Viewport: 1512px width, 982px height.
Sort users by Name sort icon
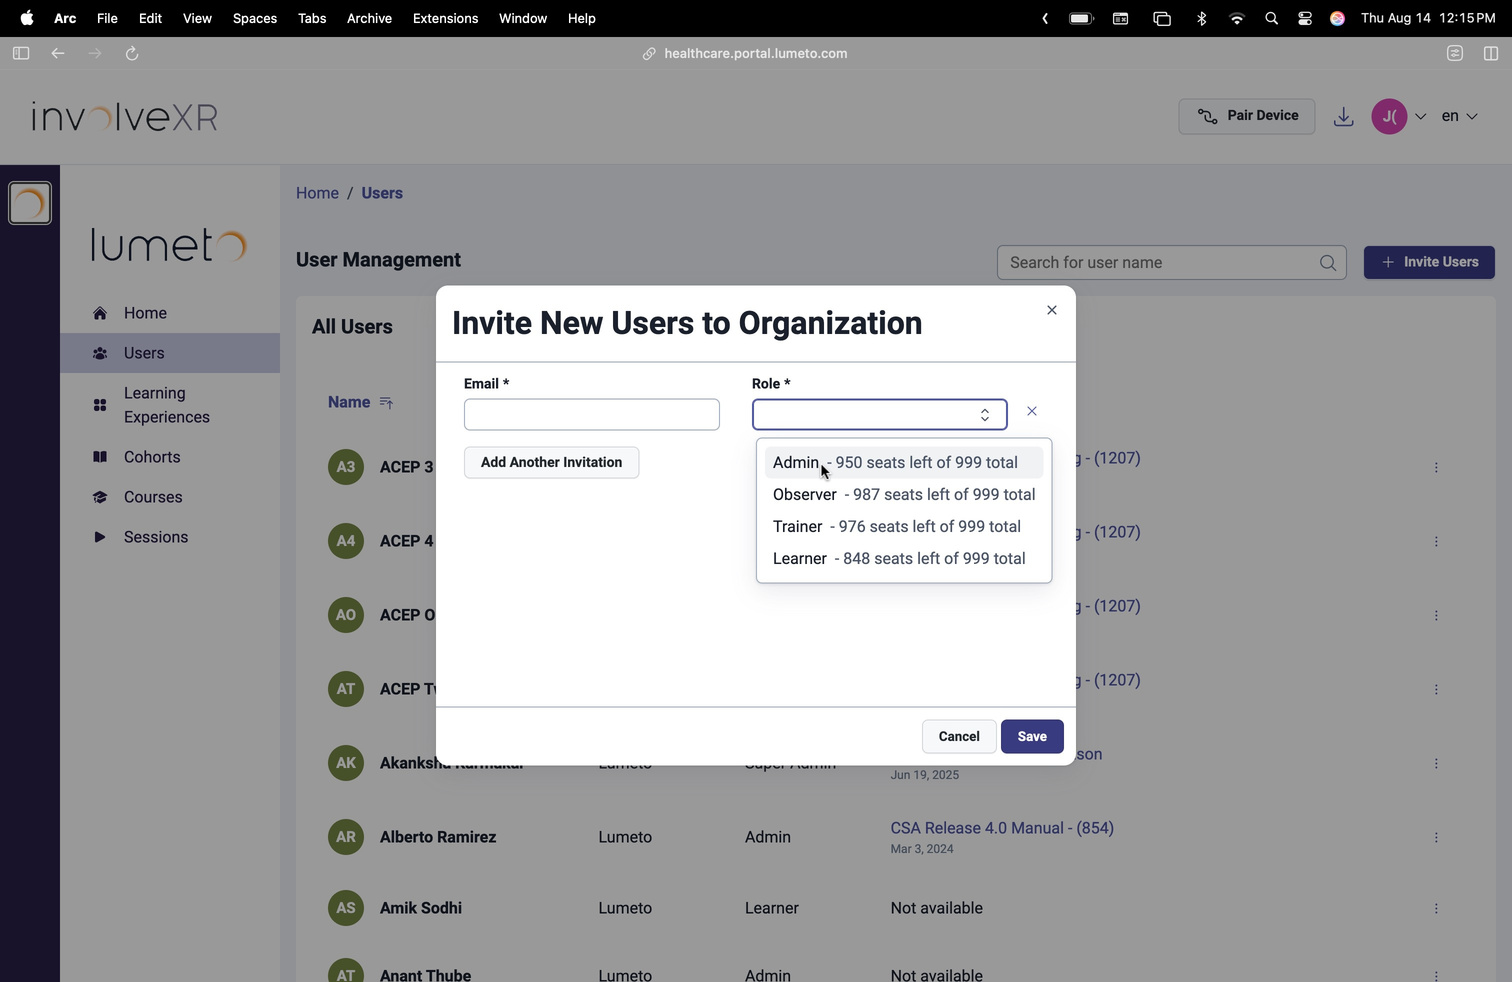[x=387, y=403]
